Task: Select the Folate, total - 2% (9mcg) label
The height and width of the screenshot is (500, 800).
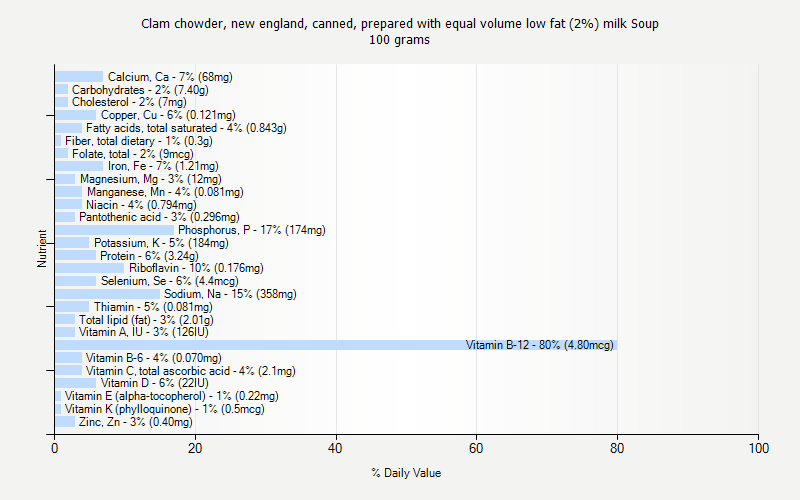Action: pyautogui.click(x=133, y=154)
